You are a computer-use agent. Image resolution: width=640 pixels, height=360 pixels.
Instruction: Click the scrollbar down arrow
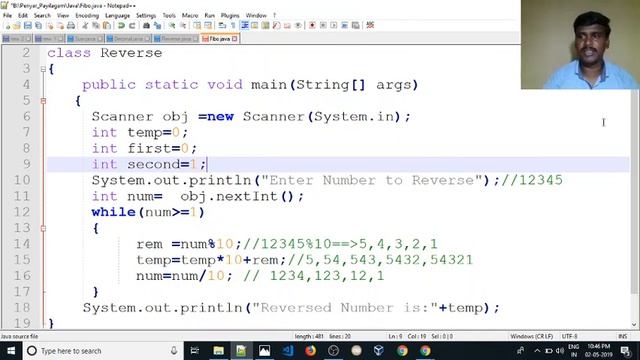[x=634, y=325]
